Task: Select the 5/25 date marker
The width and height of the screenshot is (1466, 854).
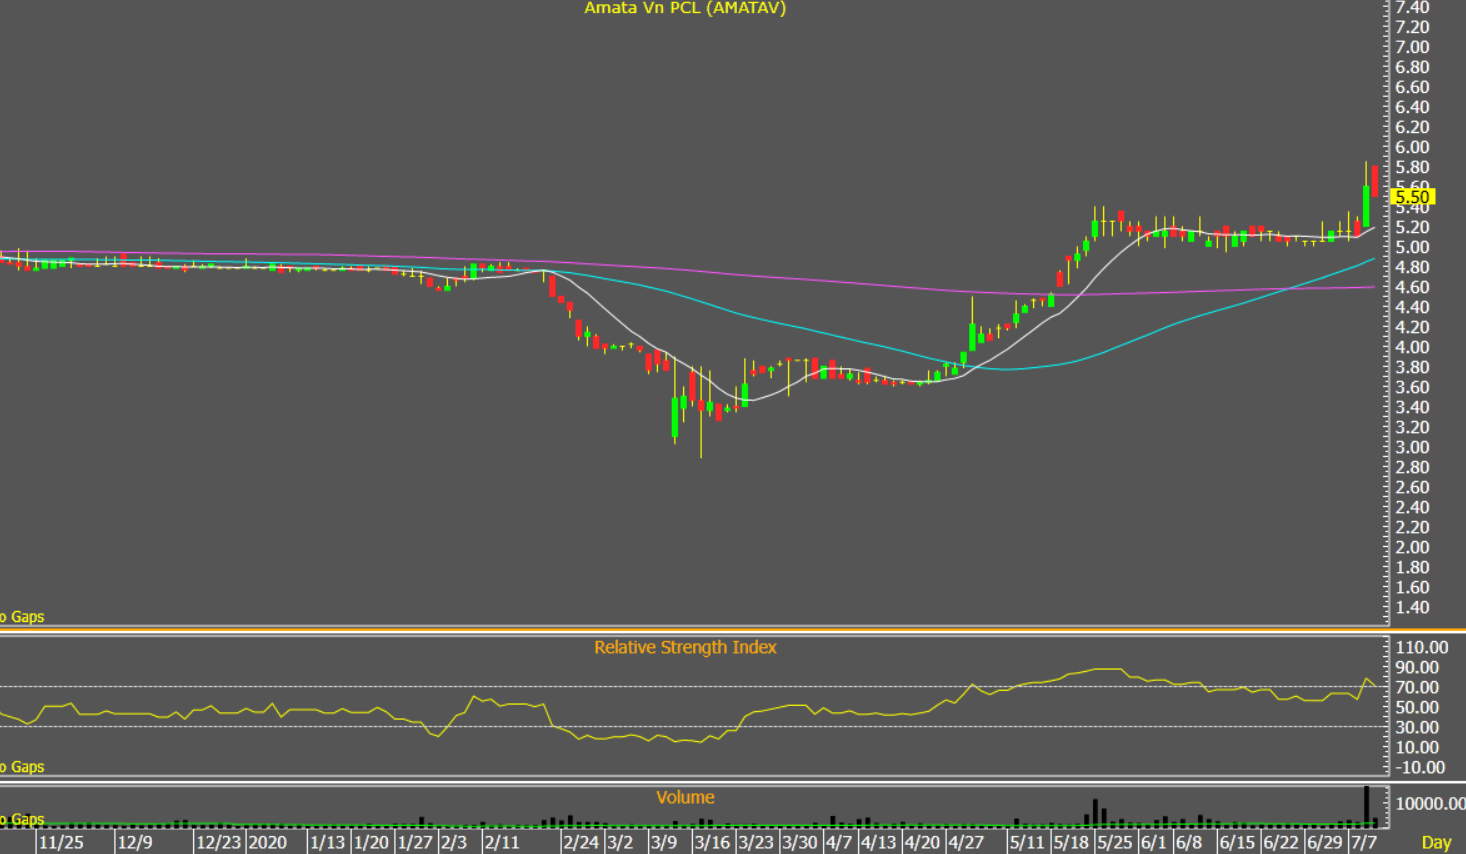Action: point(1115,842)
